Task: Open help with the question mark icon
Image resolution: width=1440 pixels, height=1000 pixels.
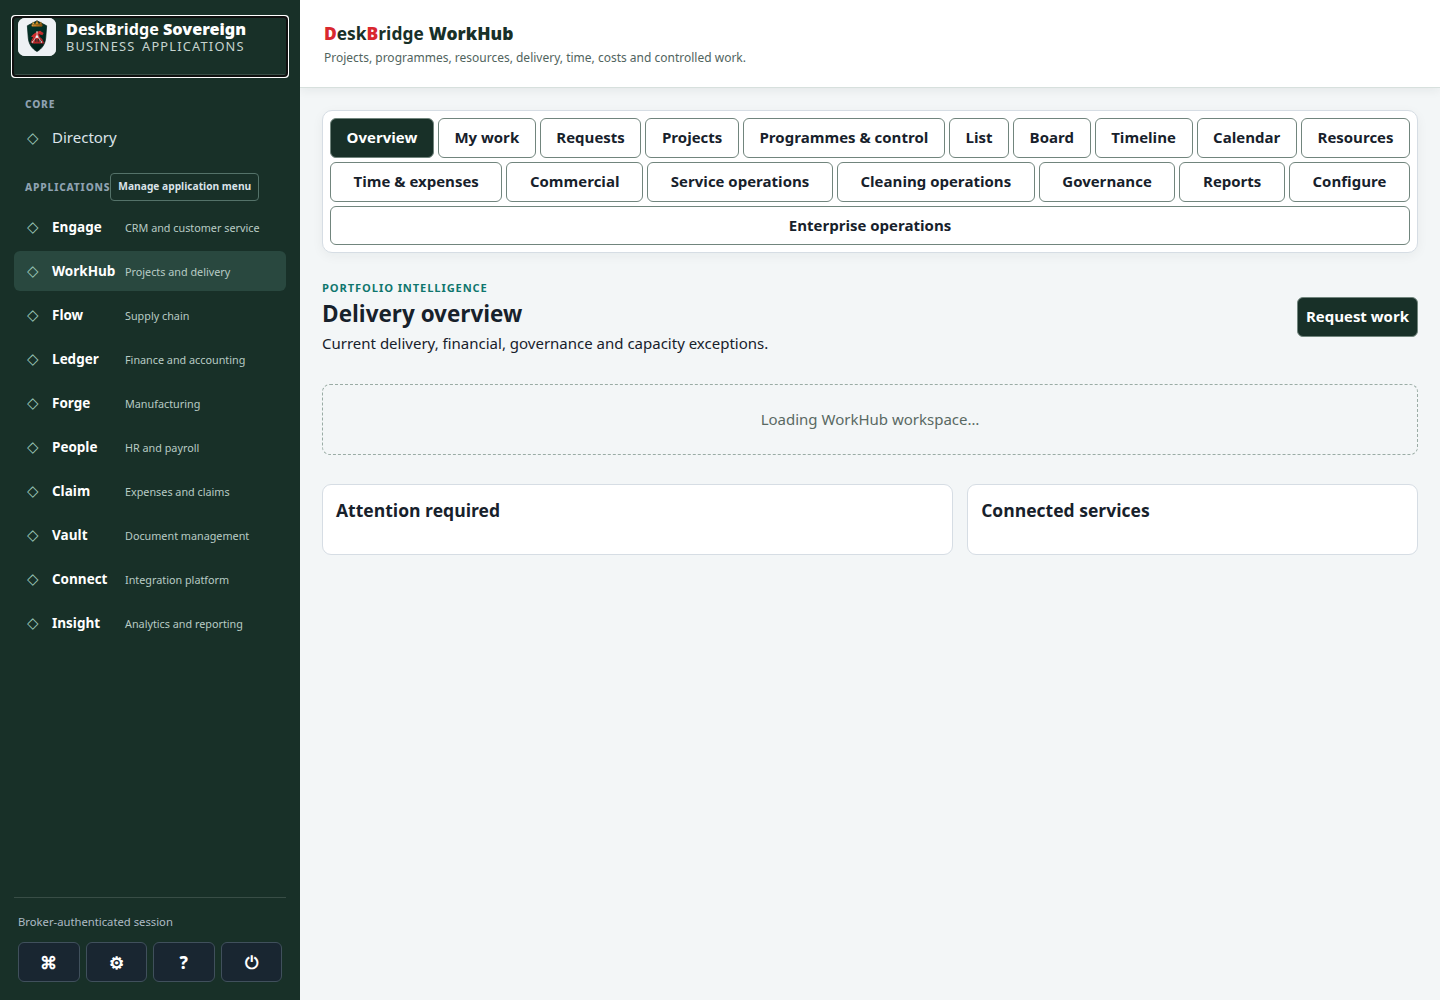Action: coord(184,962)
